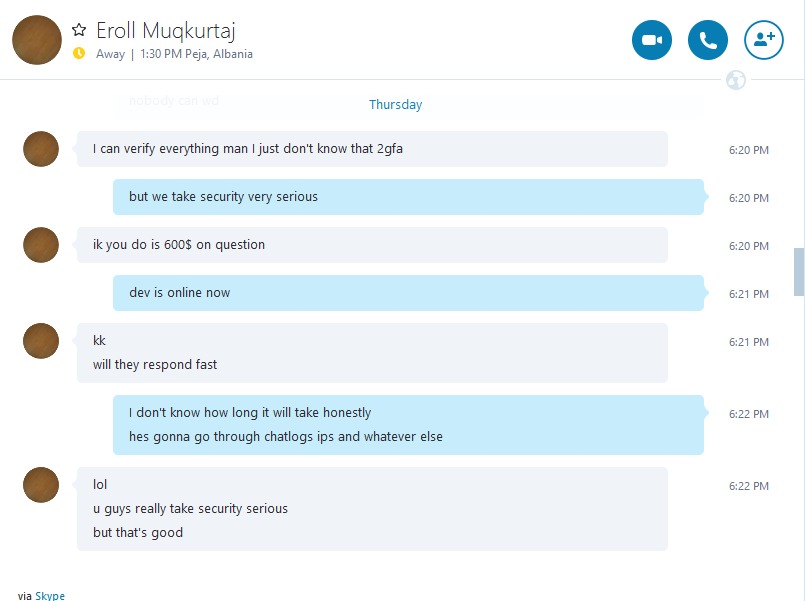
Task: Click the avatar beside the 2gfa message
Action: tap(41, 149)
